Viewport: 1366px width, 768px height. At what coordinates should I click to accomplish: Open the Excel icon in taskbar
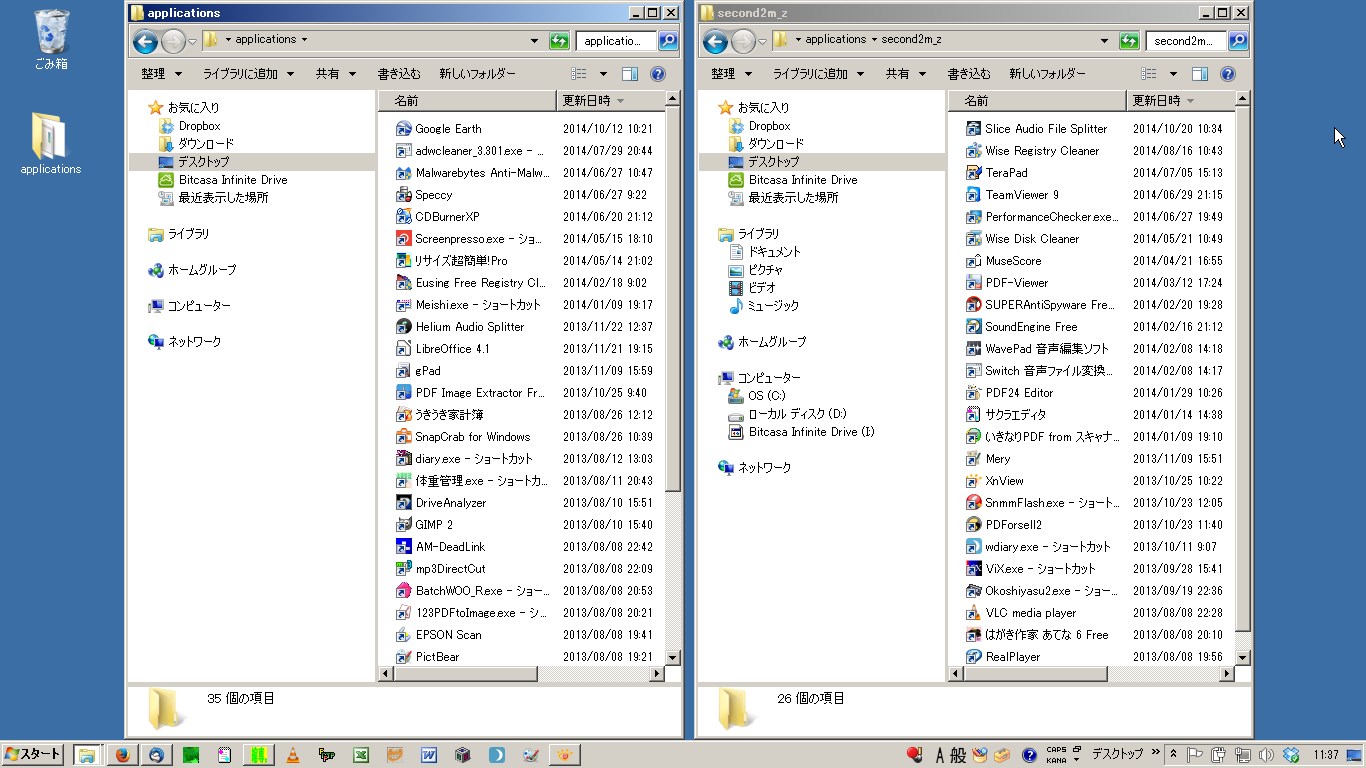[361, 755]
